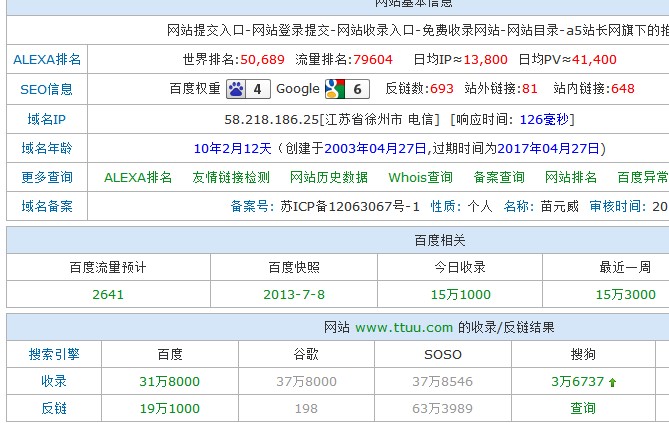Click the 查询 link in the 搜狗 column
This screenshot has width=669, height=423.
(x=583, y=408)
